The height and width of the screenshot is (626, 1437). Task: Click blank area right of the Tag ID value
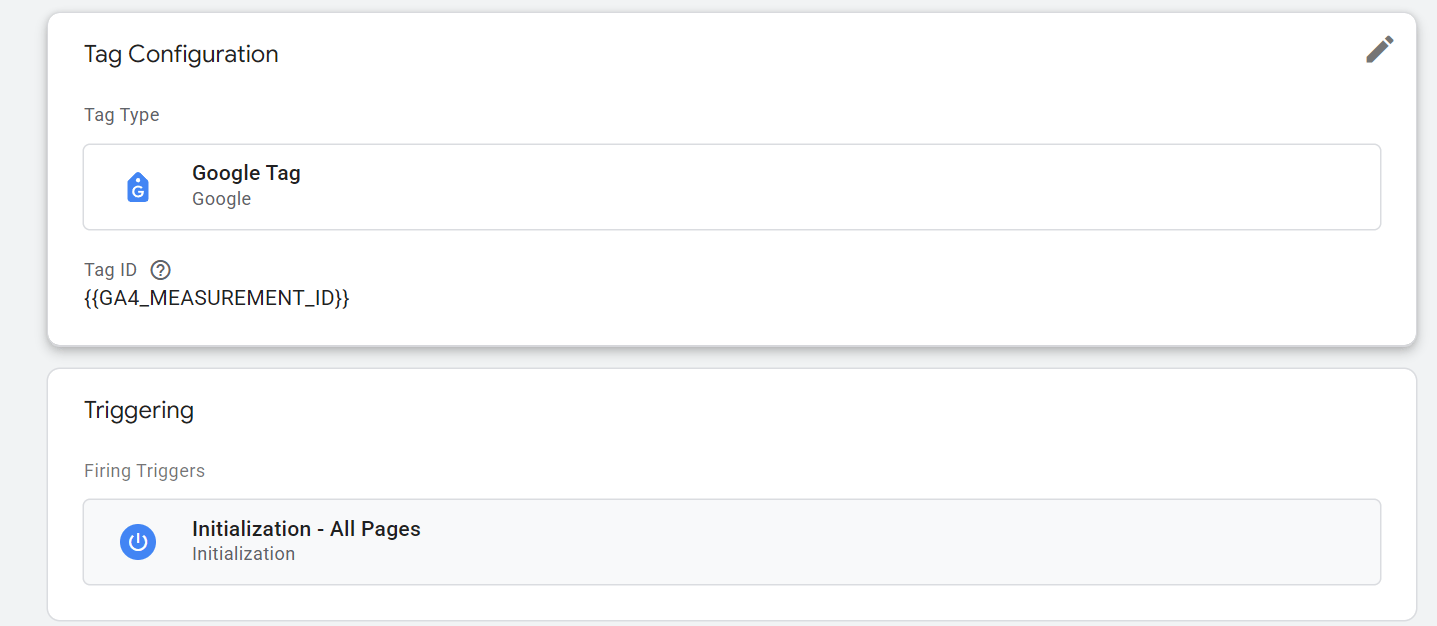tap(800, 298)
